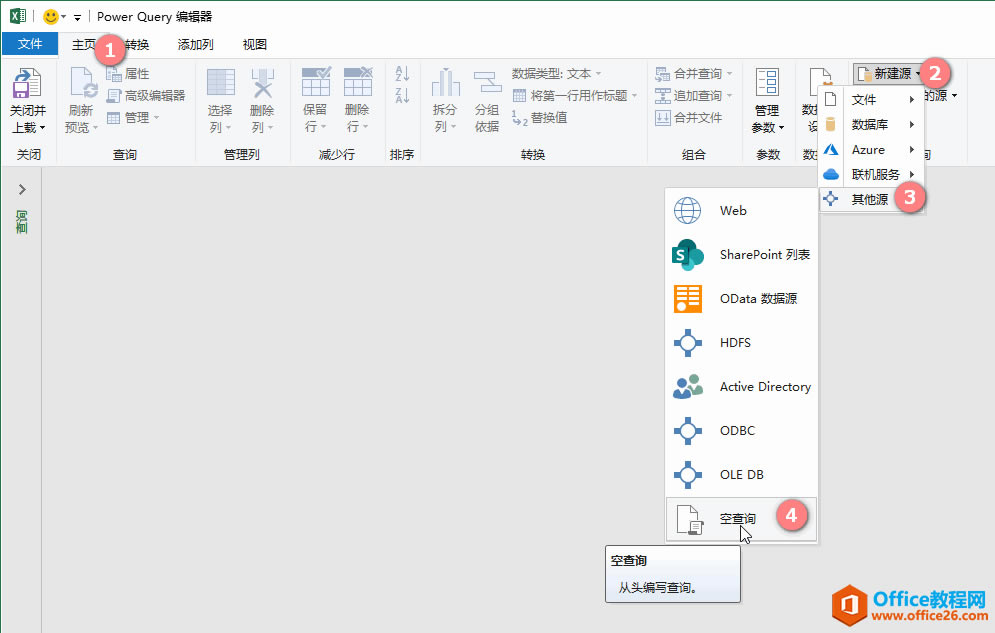This screenshot has width=995, height=633.
Task: Expand the queries pane chevron
Action: [22, 189]
